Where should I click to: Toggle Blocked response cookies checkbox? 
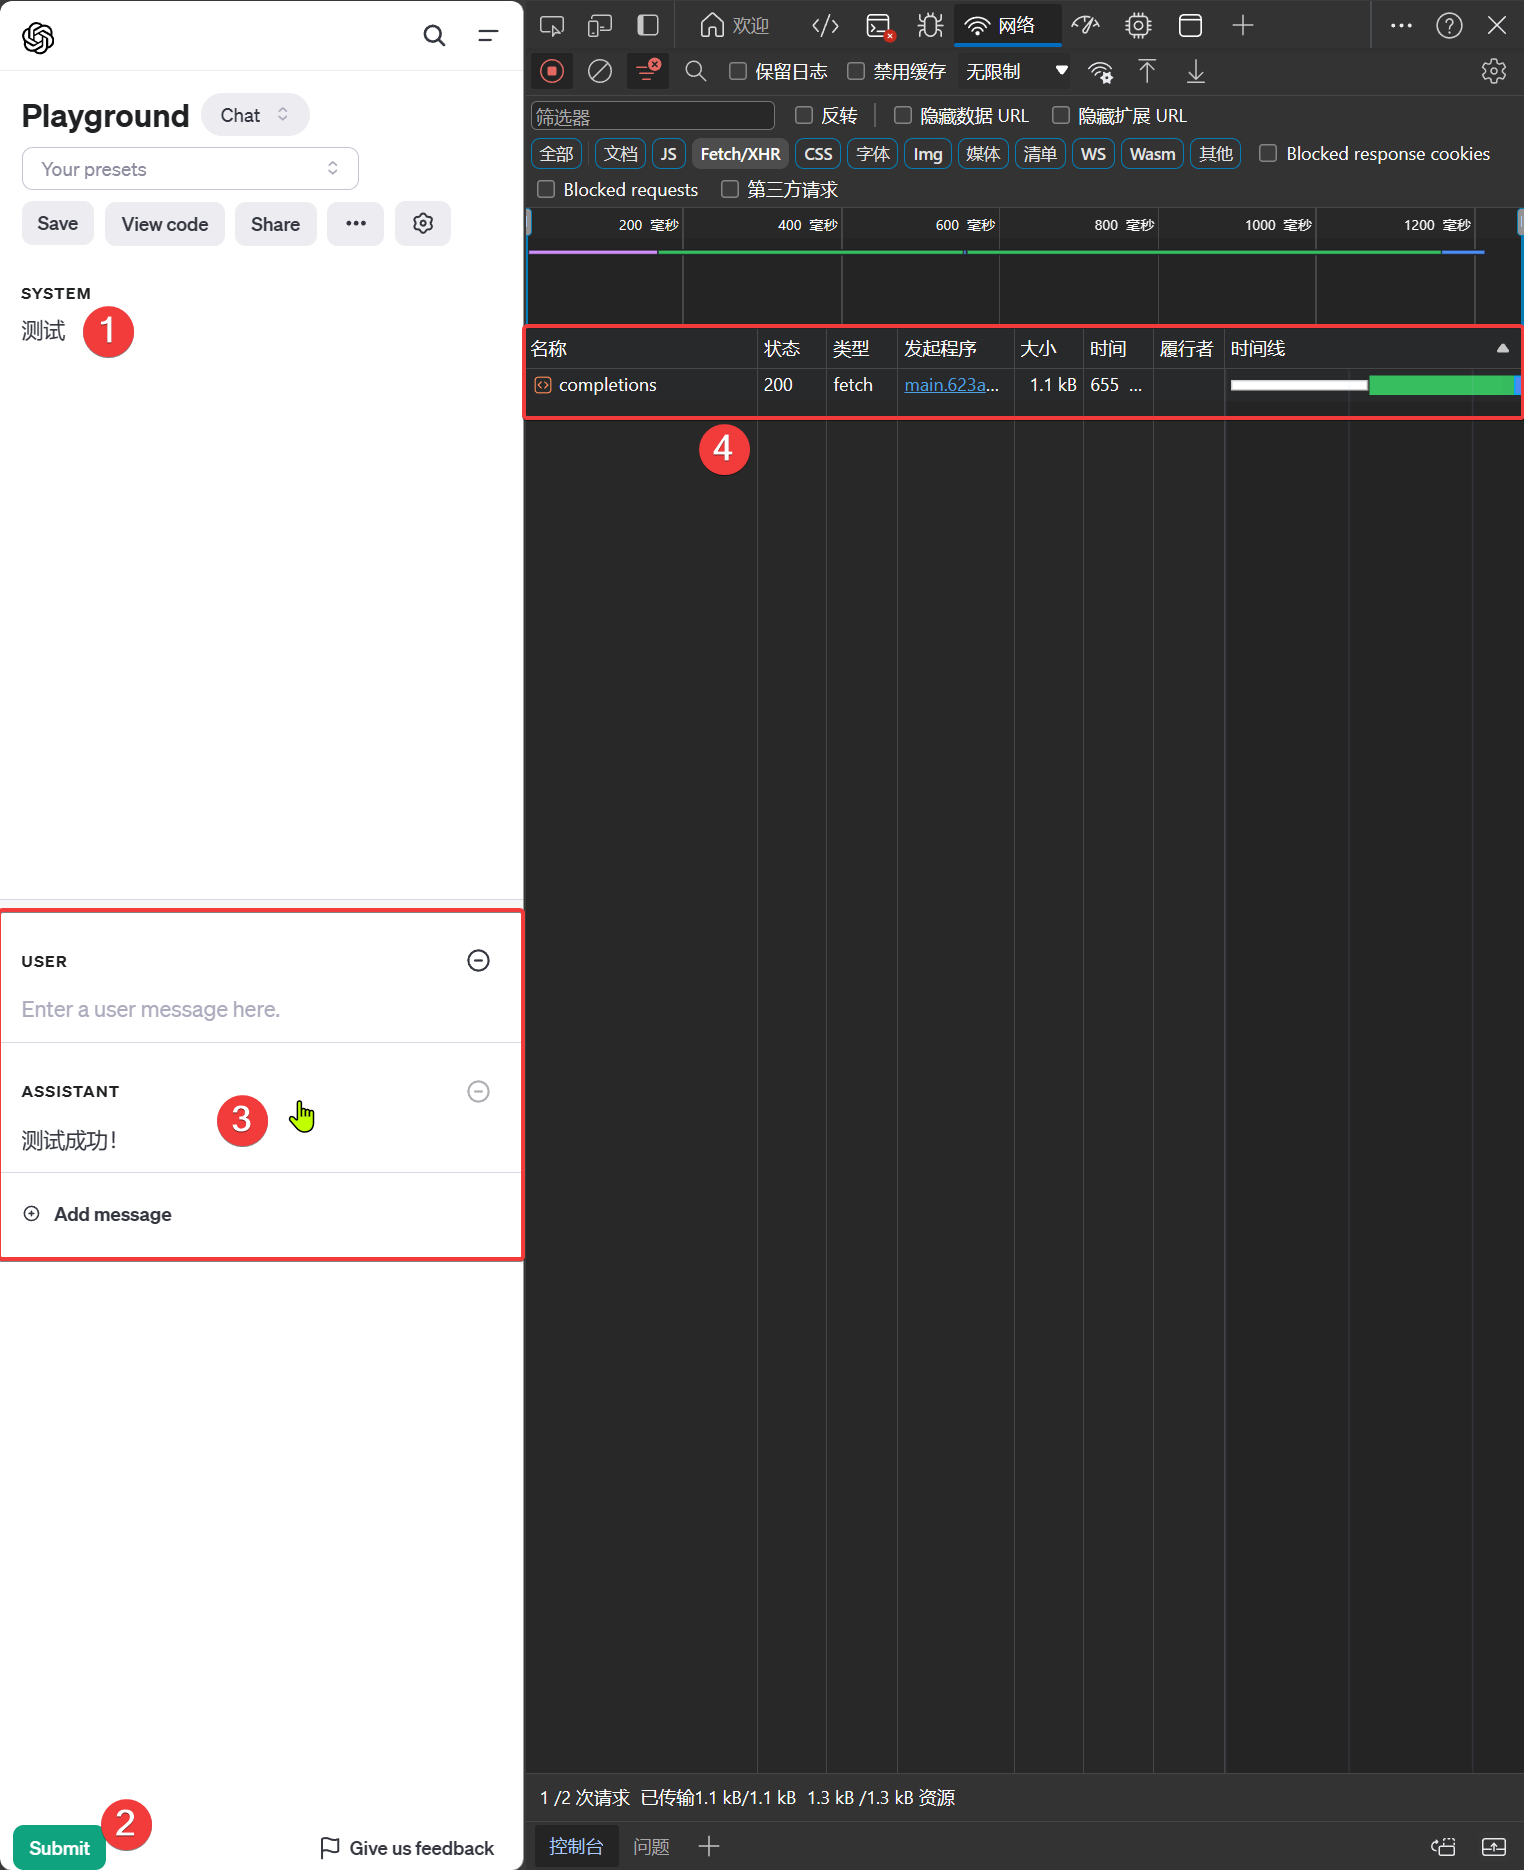click(x=1268, y=153)
